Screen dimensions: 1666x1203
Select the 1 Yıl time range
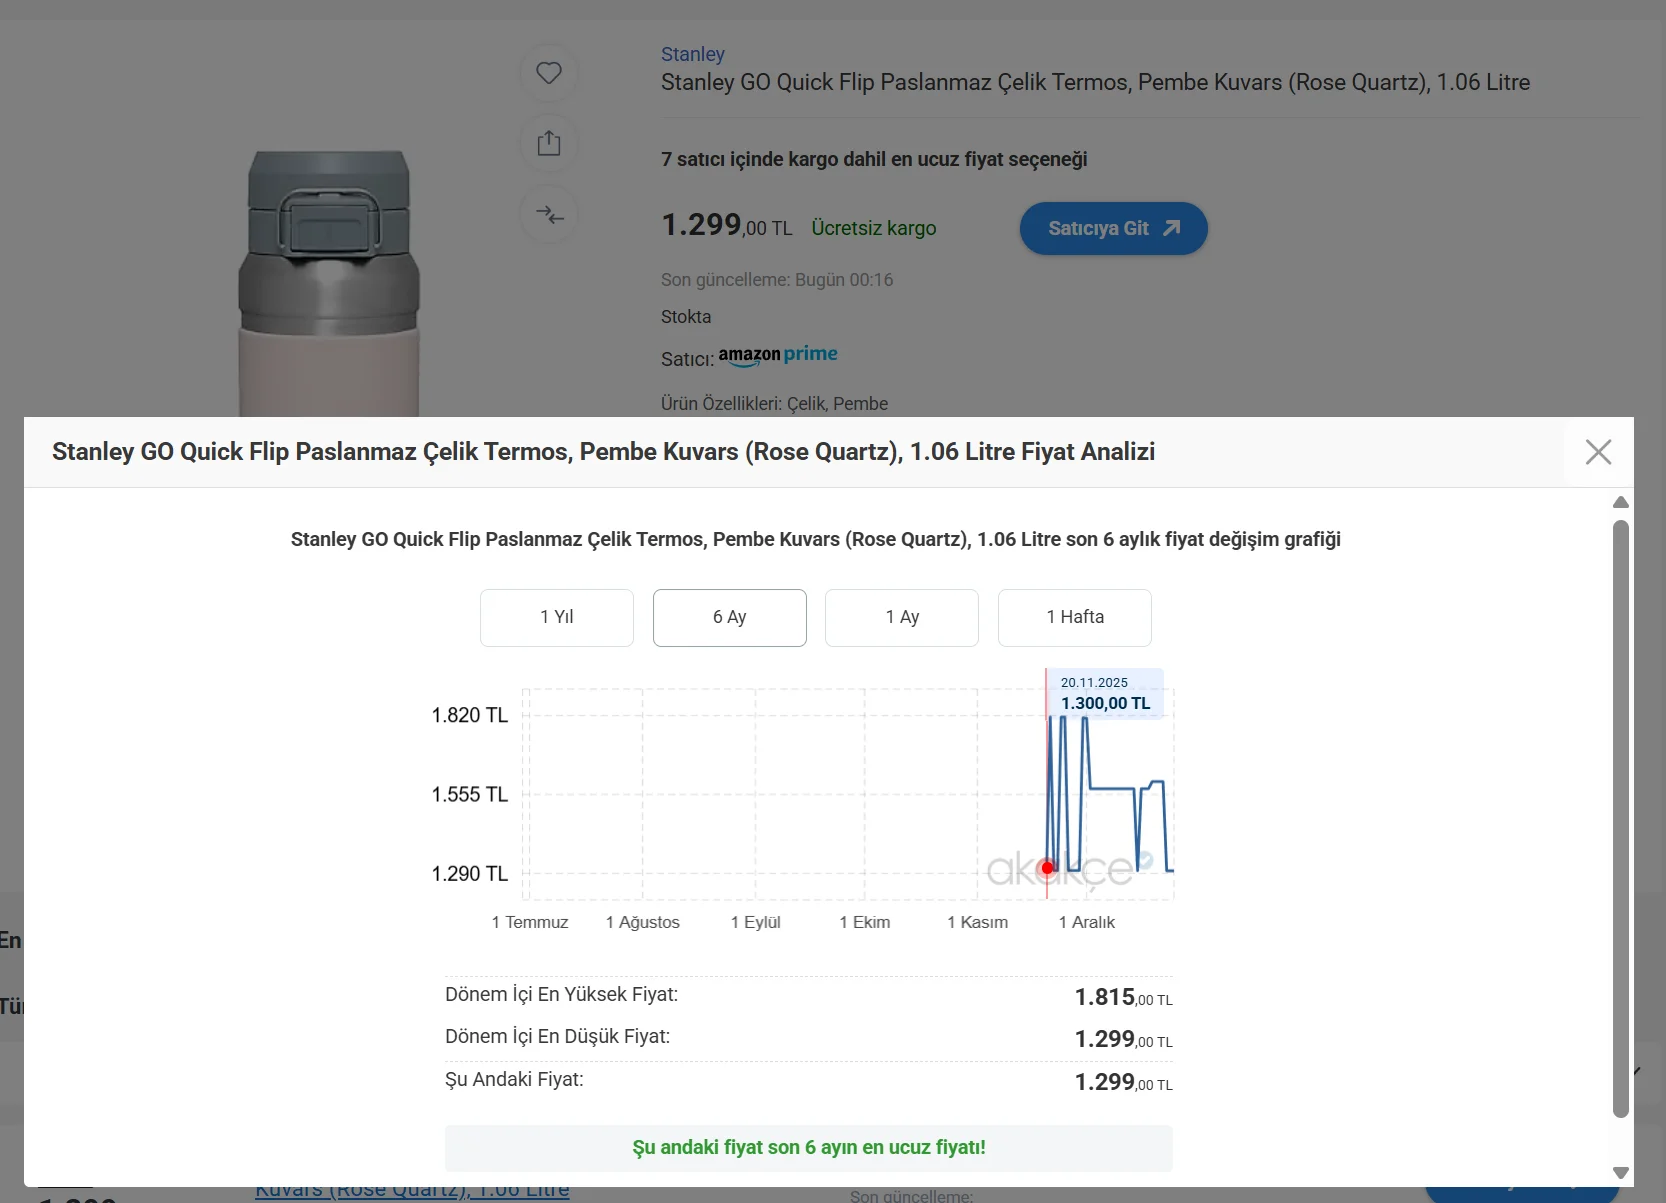tap(557, 617)
